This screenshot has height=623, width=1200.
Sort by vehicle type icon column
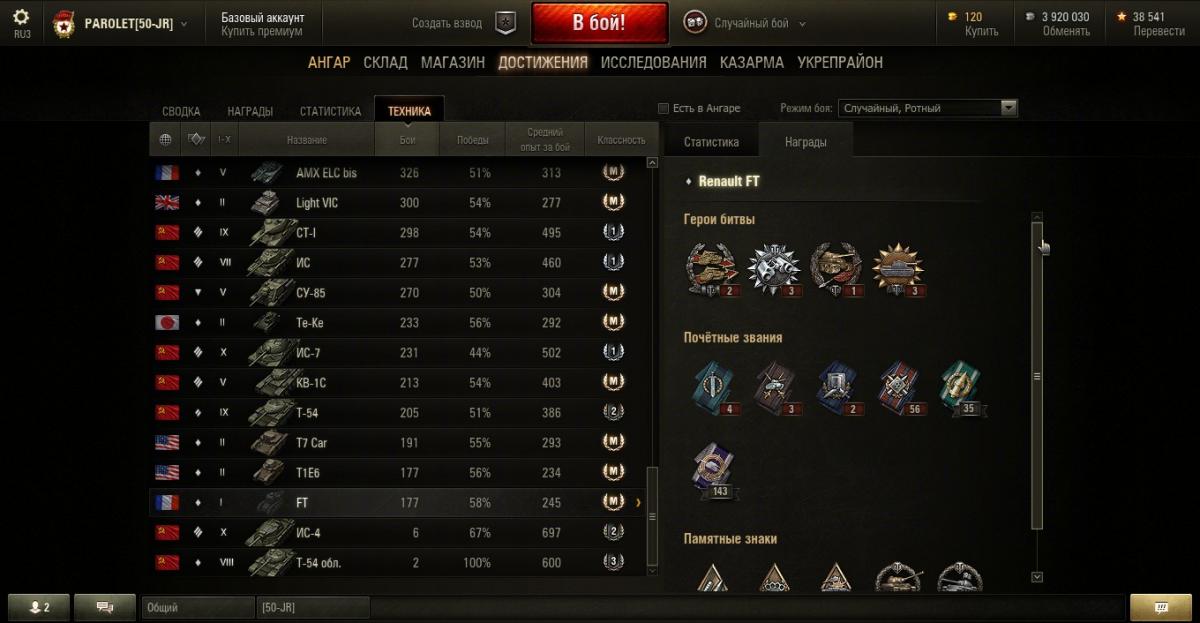pyautogui.click(x=196, y=140)
